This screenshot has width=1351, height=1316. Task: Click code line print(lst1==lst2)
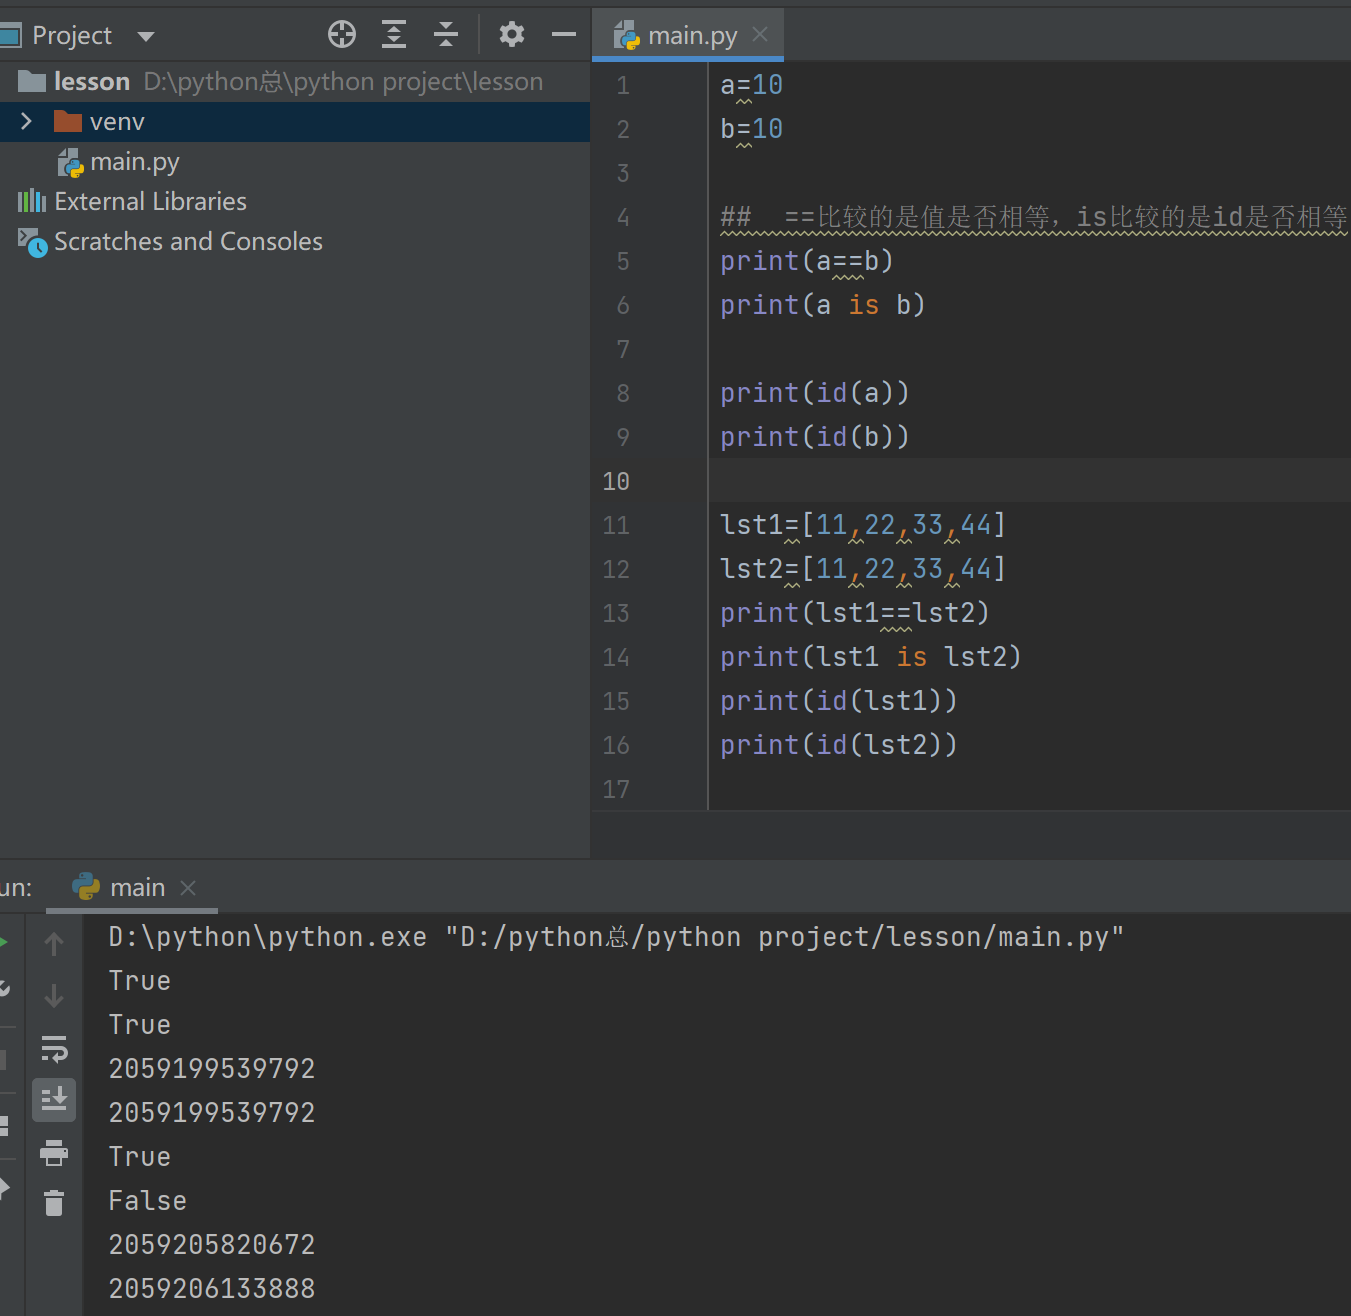[854, 613]
